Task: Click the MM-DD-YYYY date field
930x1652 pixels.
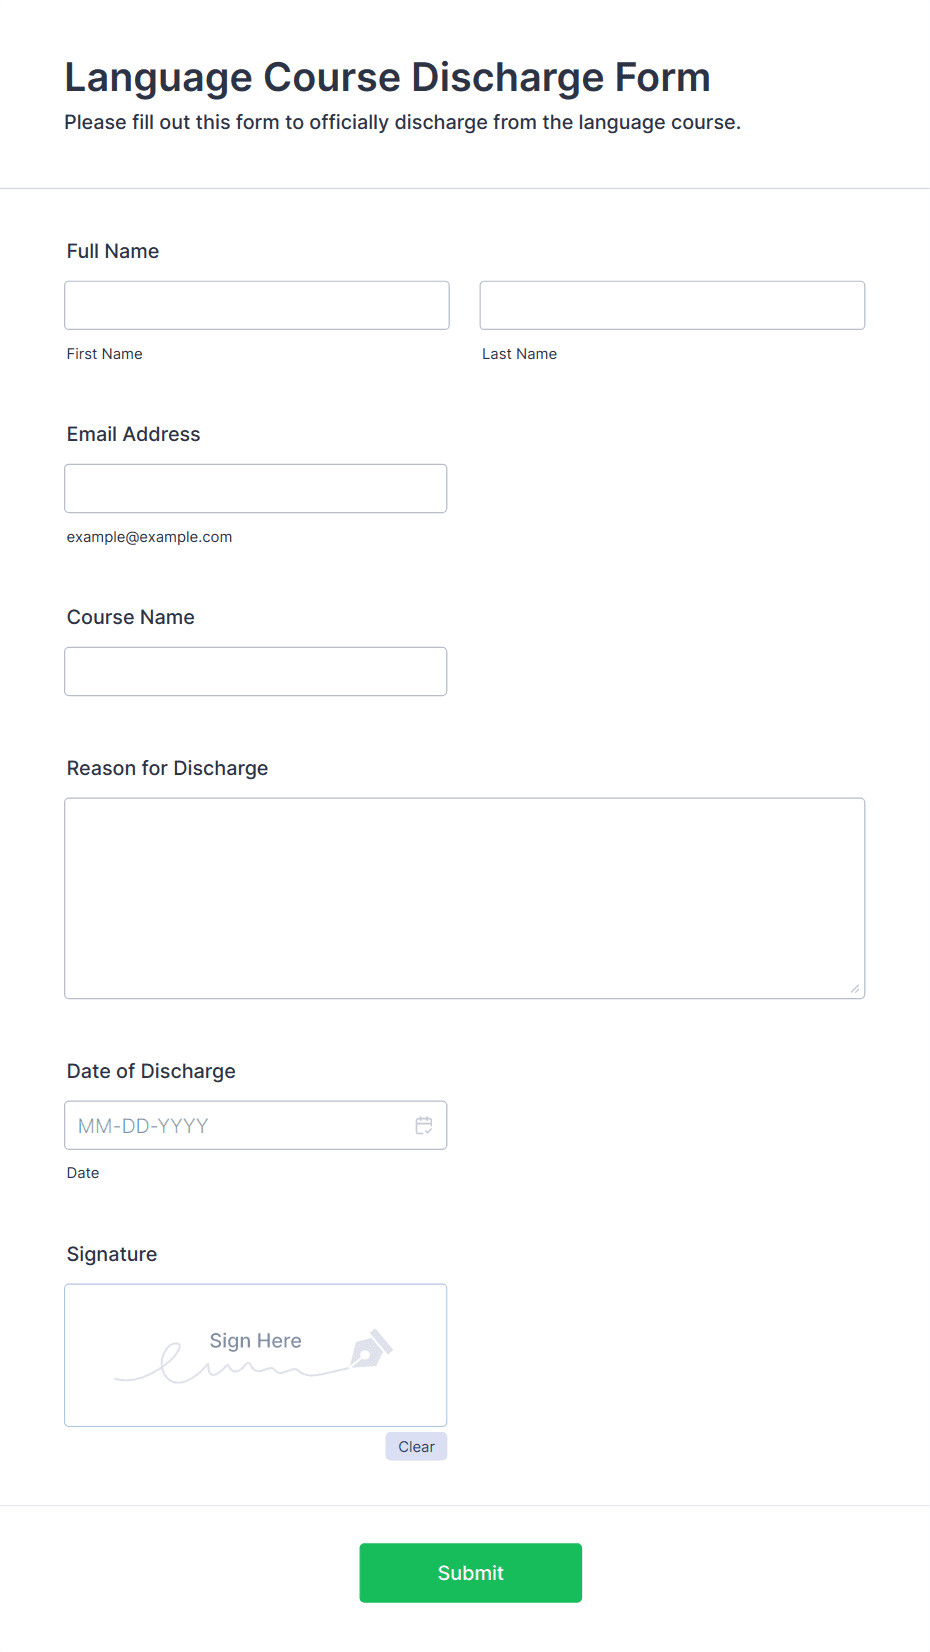Action: pyautogui.click(x=256, y=1125)
